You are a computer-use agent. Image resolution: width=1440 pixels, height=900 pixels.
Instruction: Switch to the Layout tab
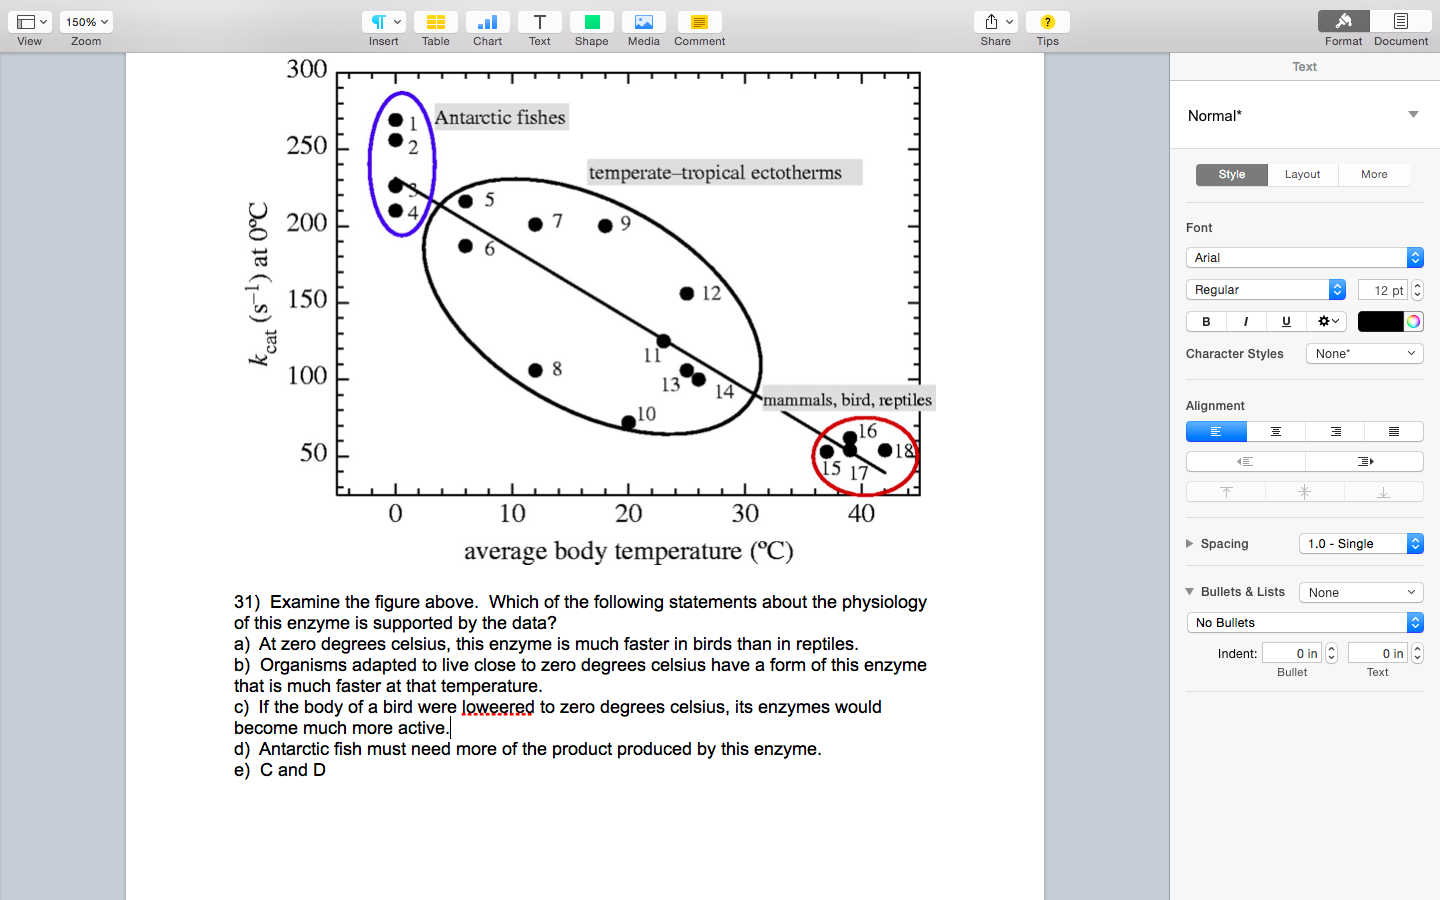click(x=1302, y=174)
